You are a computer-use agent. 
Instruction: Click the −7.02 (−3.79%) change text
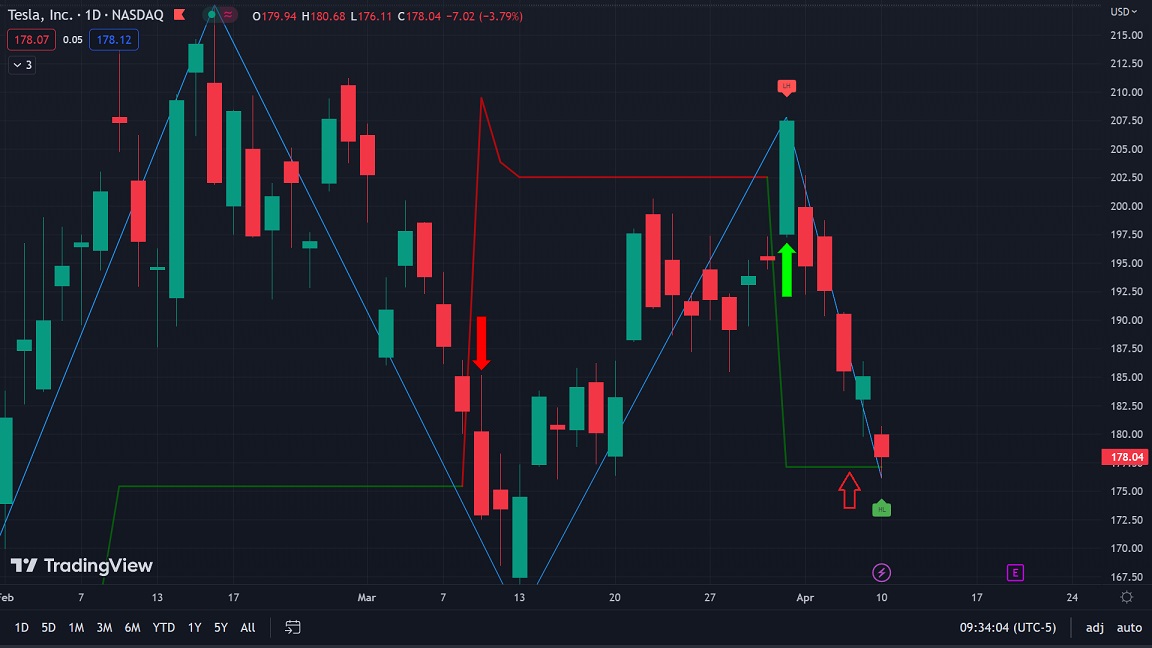484,16
